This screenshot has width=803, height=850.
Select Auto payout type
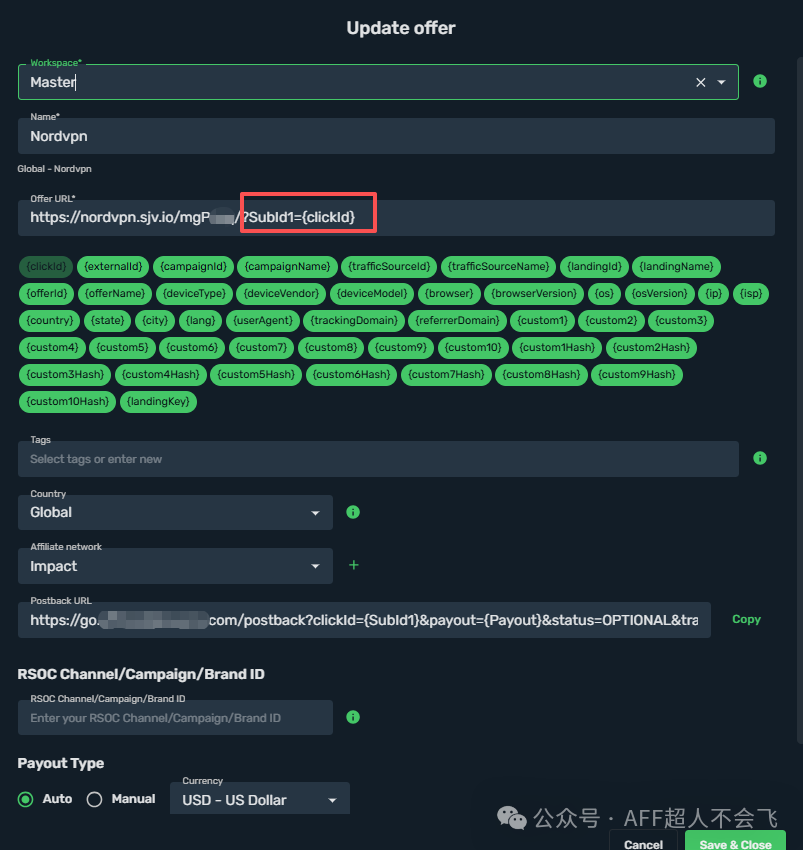[x=25, y=799]
